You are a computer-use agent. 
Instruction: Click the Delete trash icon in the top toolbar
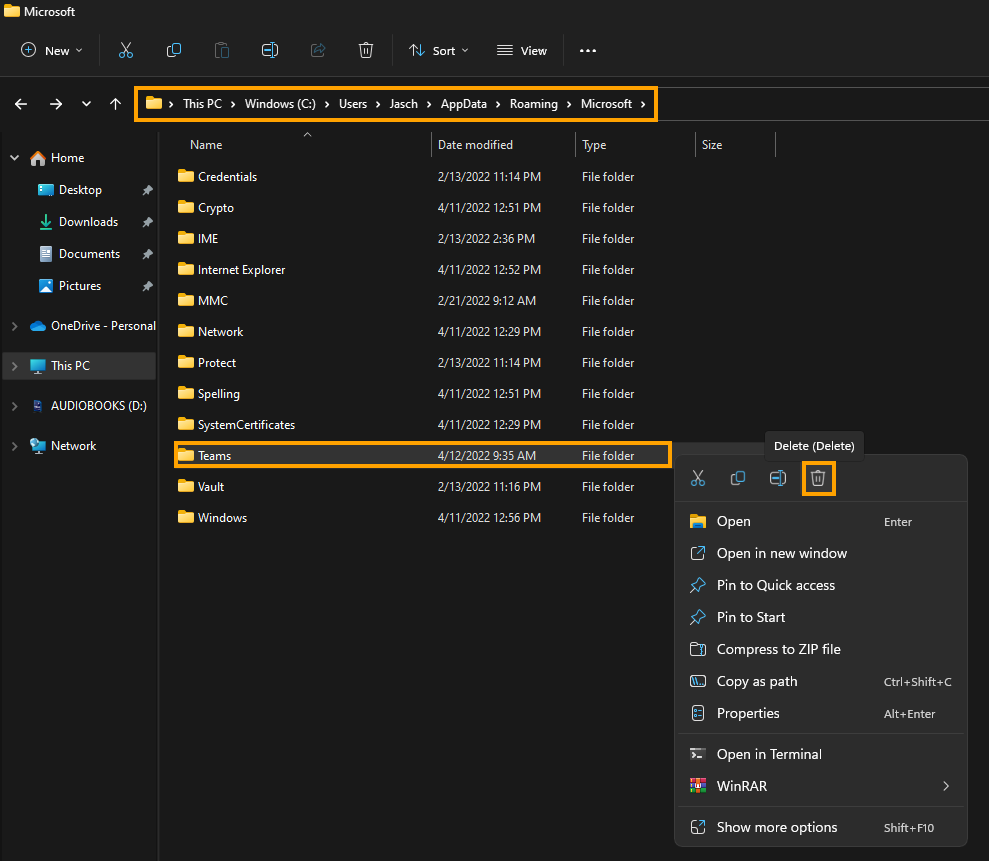coord(366,50)
